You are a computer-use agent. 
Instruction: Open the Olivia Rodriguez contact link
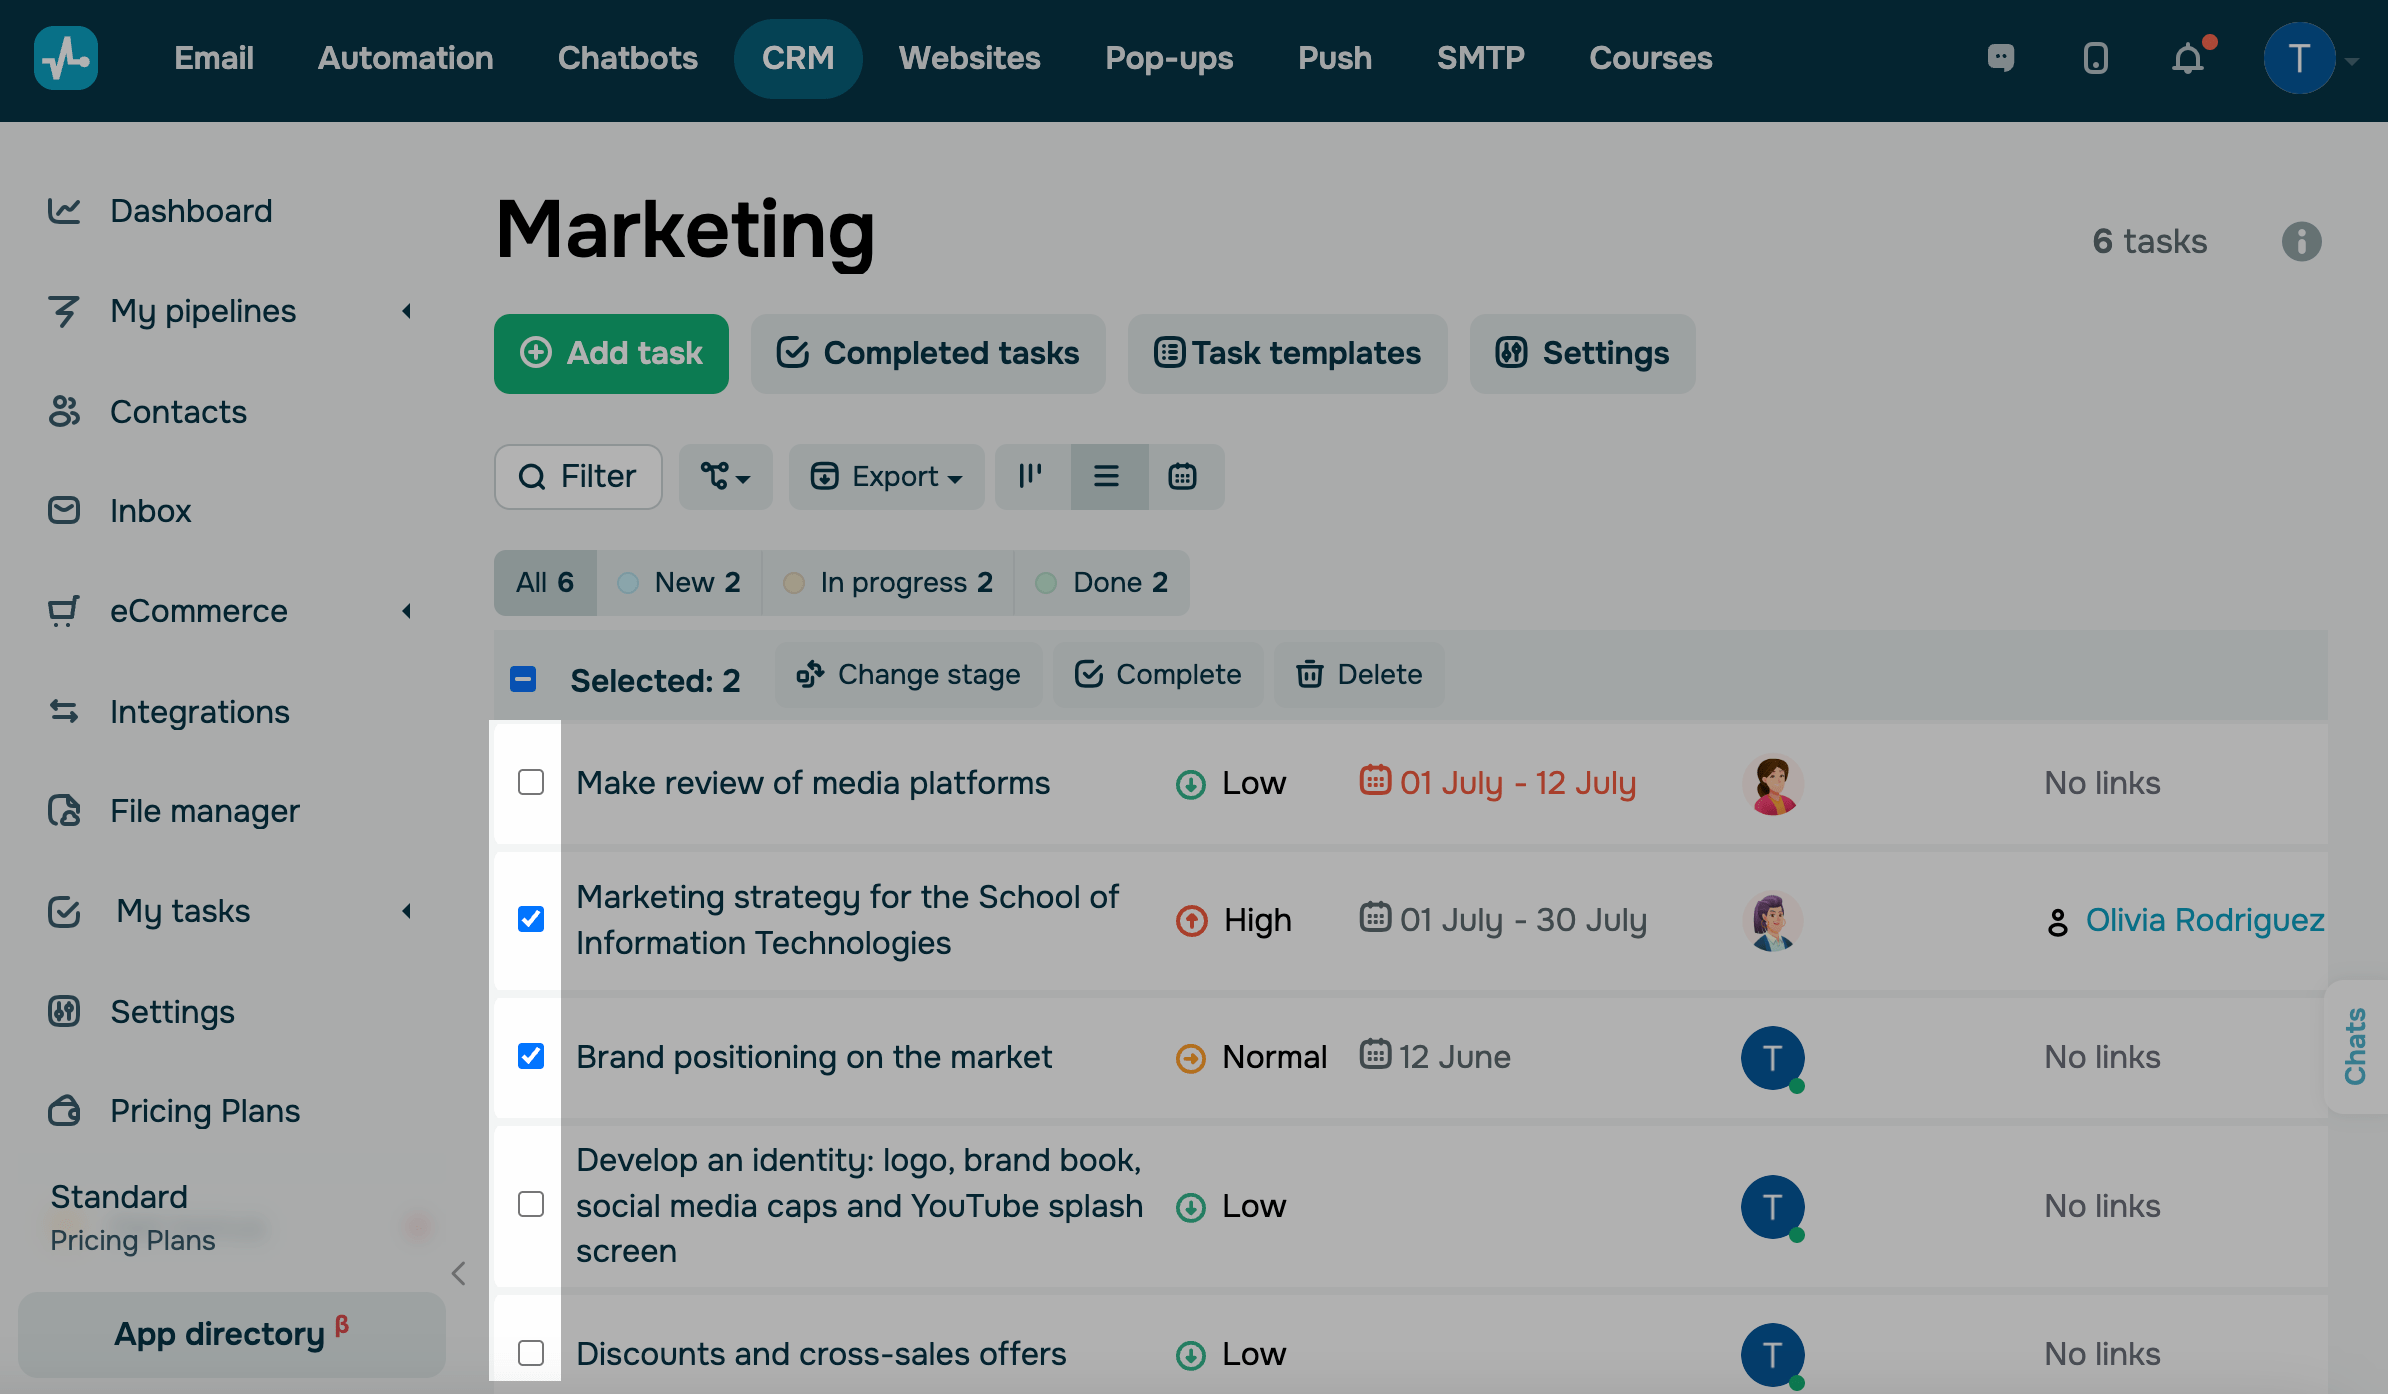point(2204,919)
